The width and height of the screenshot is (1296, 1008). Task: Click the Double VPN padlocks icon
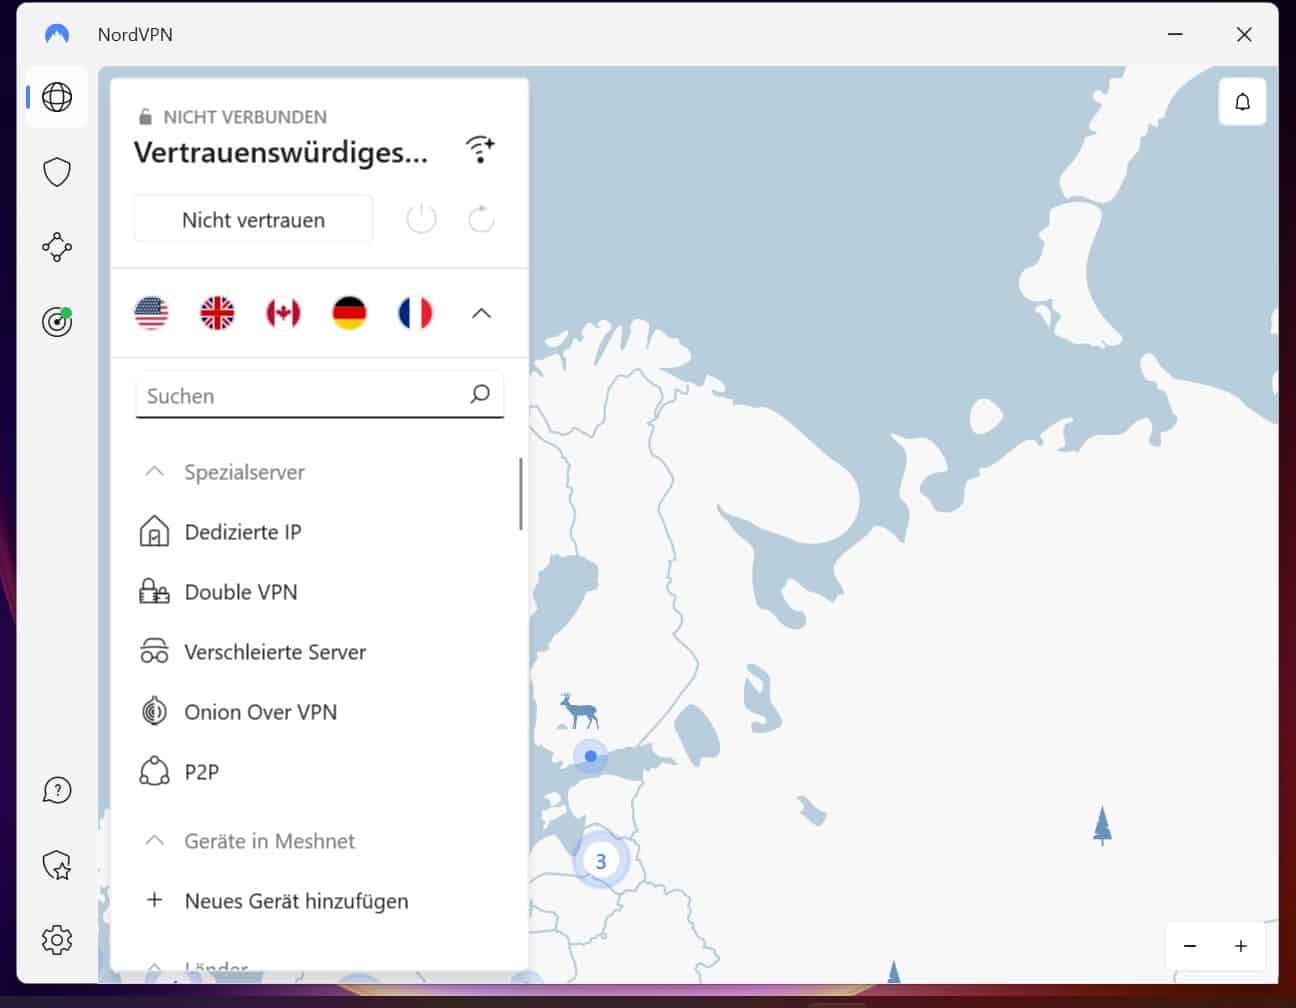click(154, 592)
